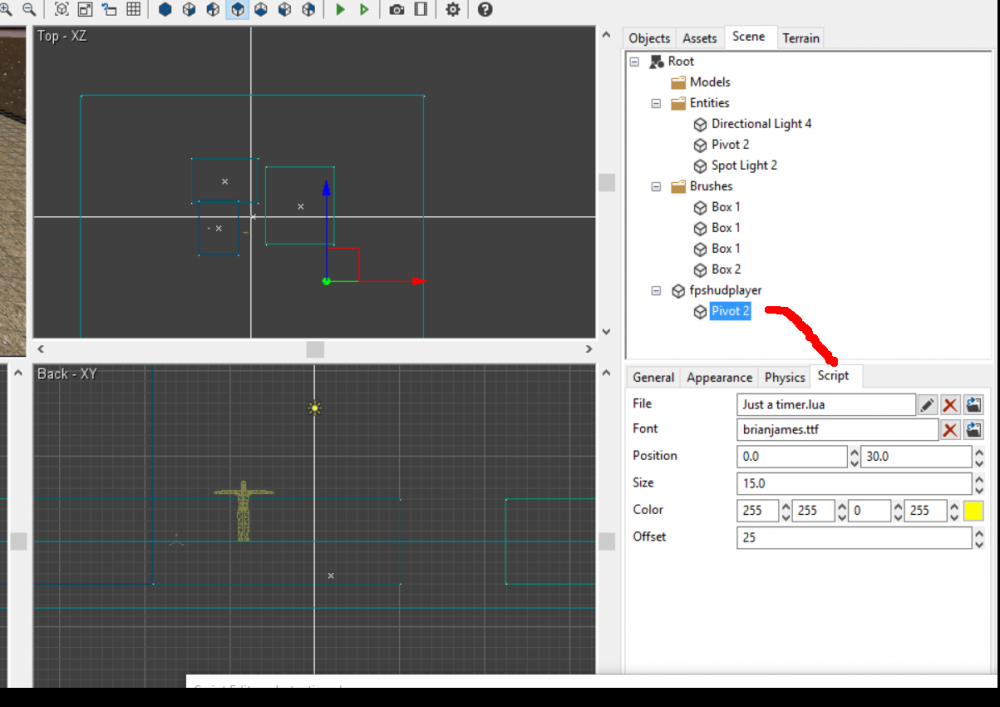
Task: Switch to the Terrain tab
Action: point(801,38)
